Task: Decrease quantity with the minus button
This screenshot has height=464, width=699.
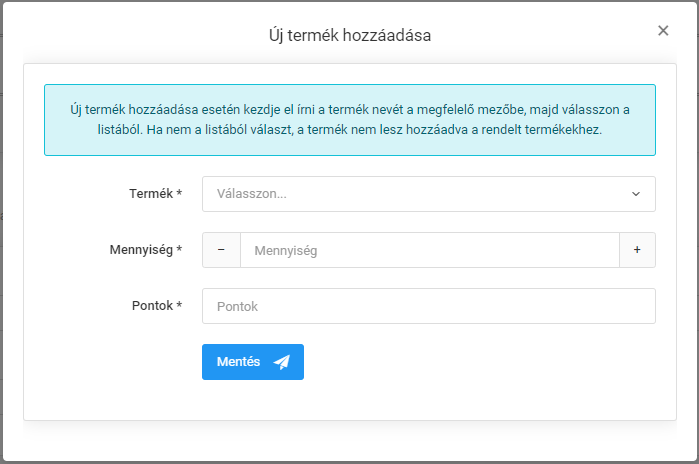Action: [221, 251]
